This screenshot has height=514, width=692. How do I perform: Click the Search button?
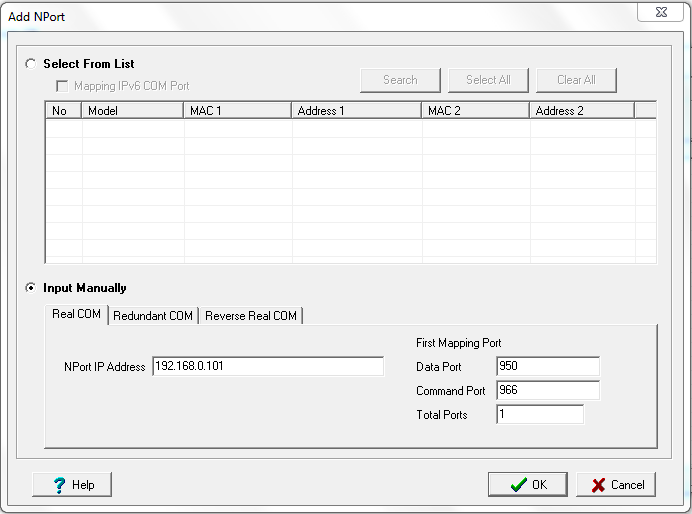click(400, 80)
